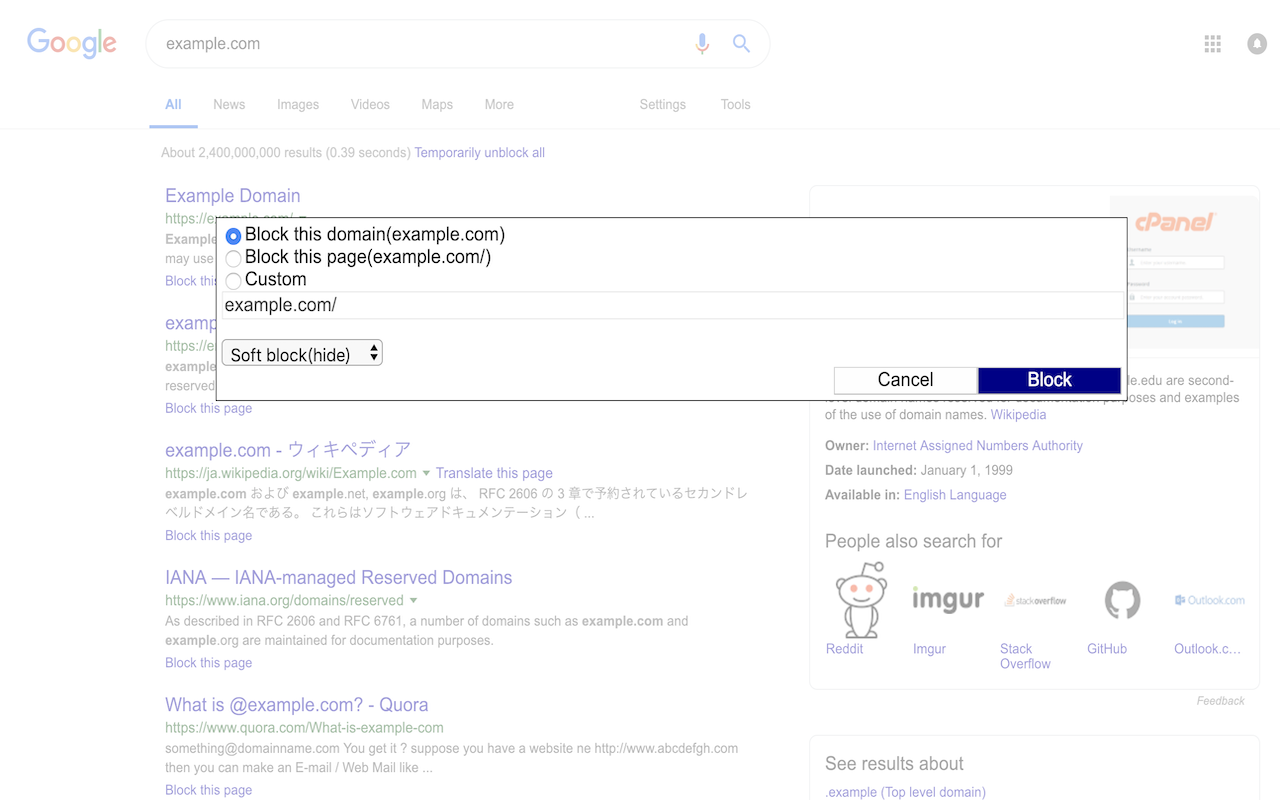Image resolution: width=1280 pixels, height=800 pixels.
Task: Click the magnifying glass search icon
Action: click(x=741, y=43)
